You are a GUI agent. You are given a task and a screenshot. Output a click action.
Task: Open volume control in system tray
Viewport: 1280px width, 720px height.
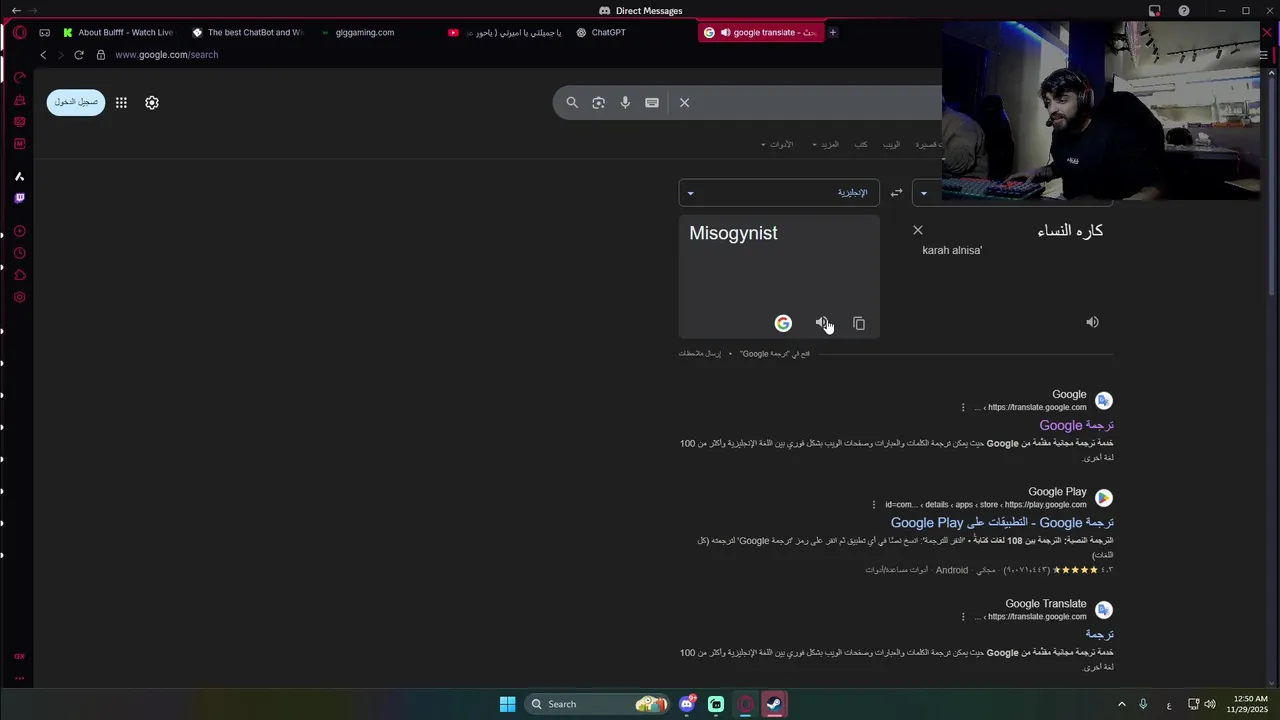(x=1210, y=704)
